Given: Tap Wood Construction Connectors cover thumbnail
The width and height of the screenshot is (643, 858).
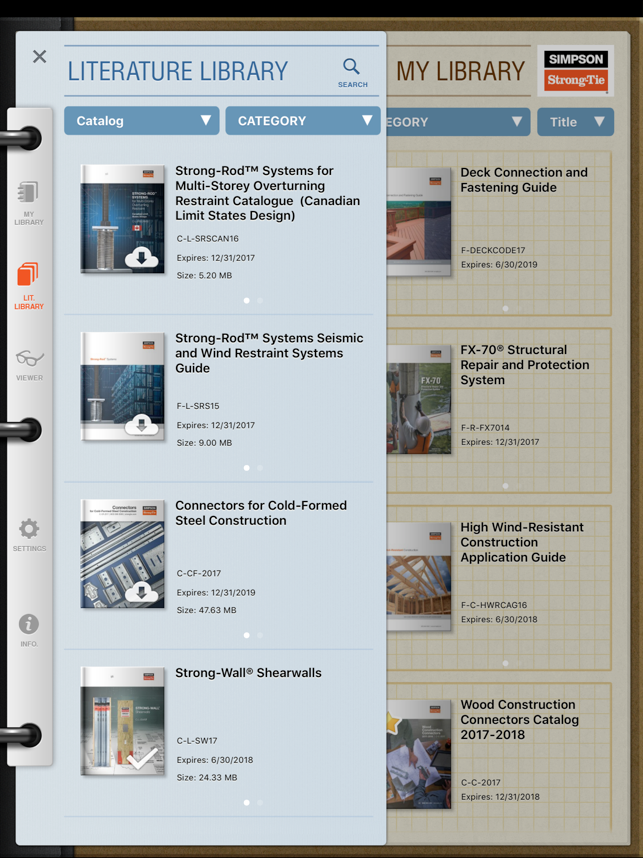Looking at the screenshot, I should pyautogui.click(x=419, y=755).
